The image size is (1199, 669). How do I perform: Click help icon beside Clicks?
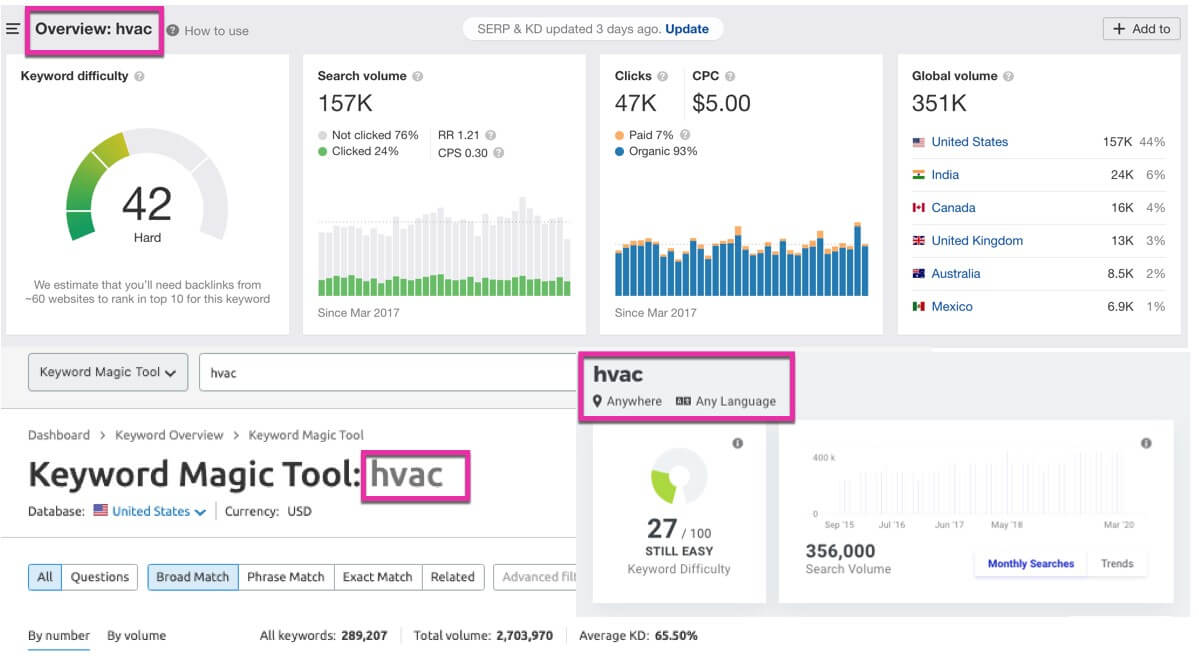click(662, 76)
